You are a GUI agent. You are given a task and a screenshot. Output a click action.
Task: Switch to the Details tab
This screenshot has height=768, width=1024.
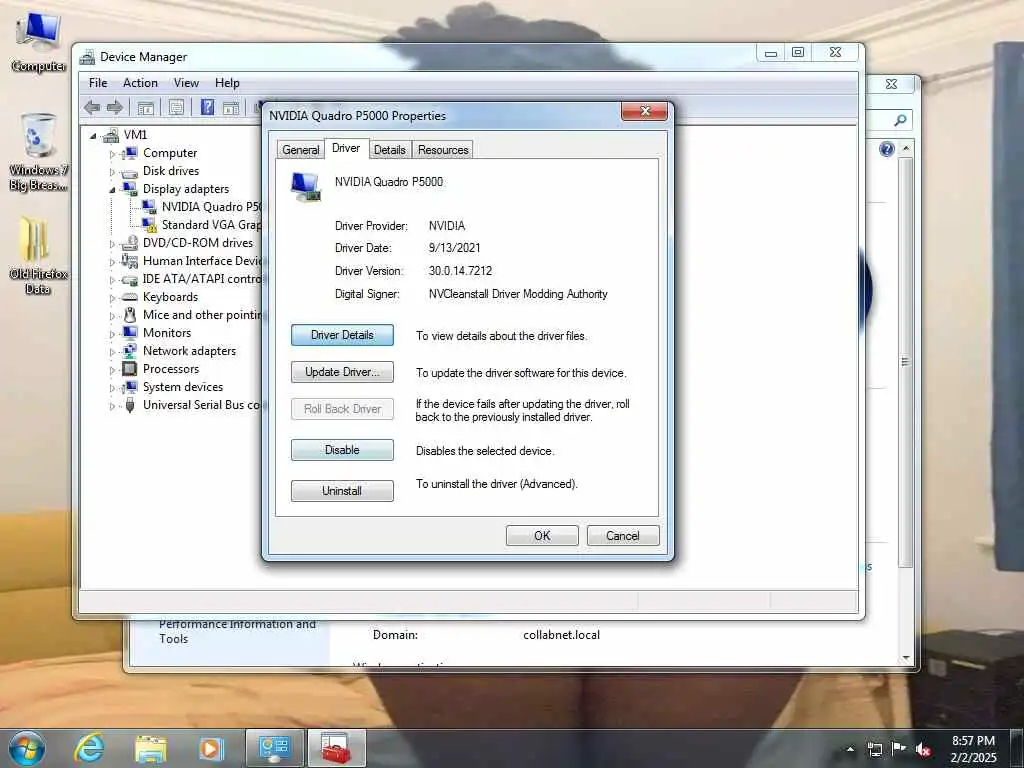point(390,150)
